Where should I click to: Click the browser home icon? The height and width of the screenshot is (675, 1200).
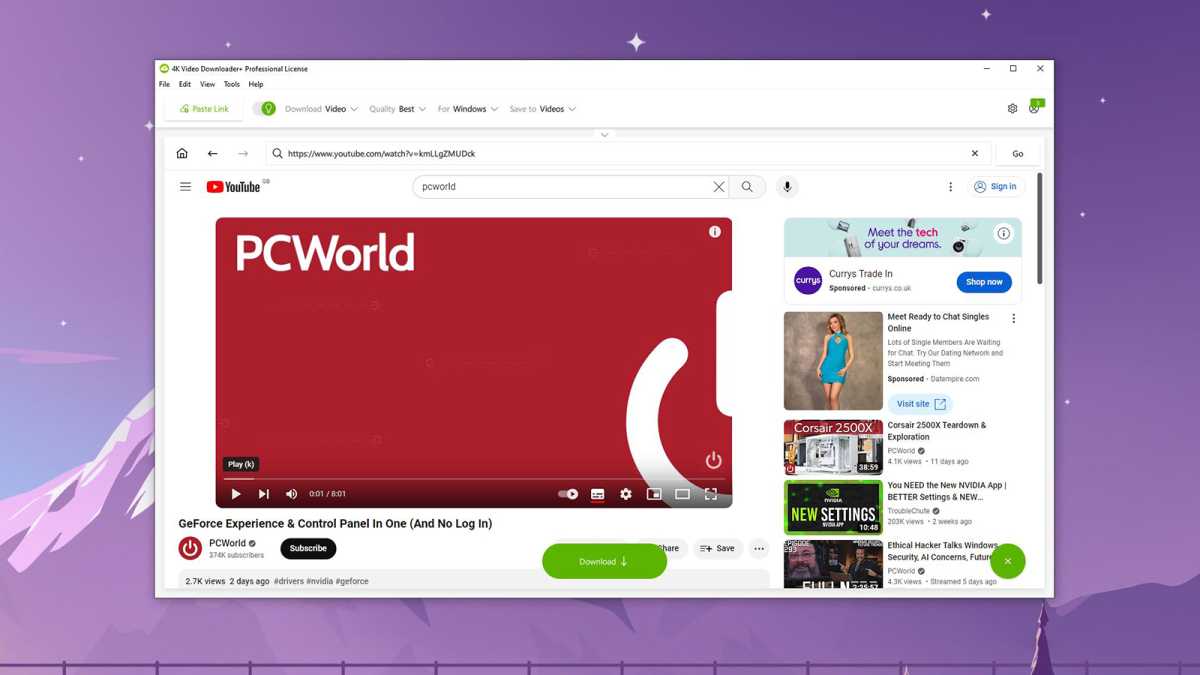click(182, 154)
